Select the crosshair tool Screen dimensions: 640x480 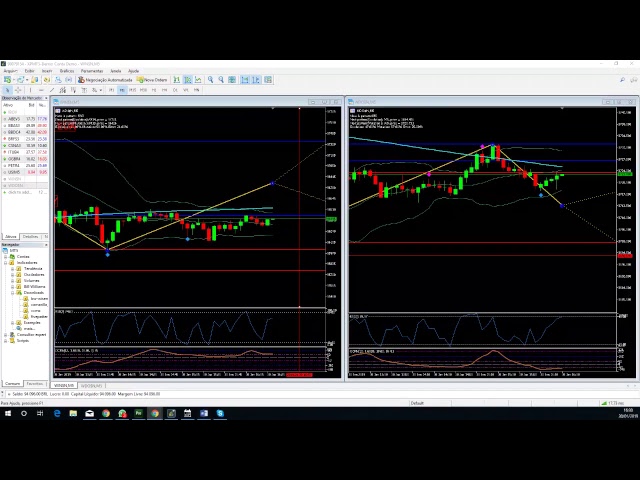(x=18, y=90)
